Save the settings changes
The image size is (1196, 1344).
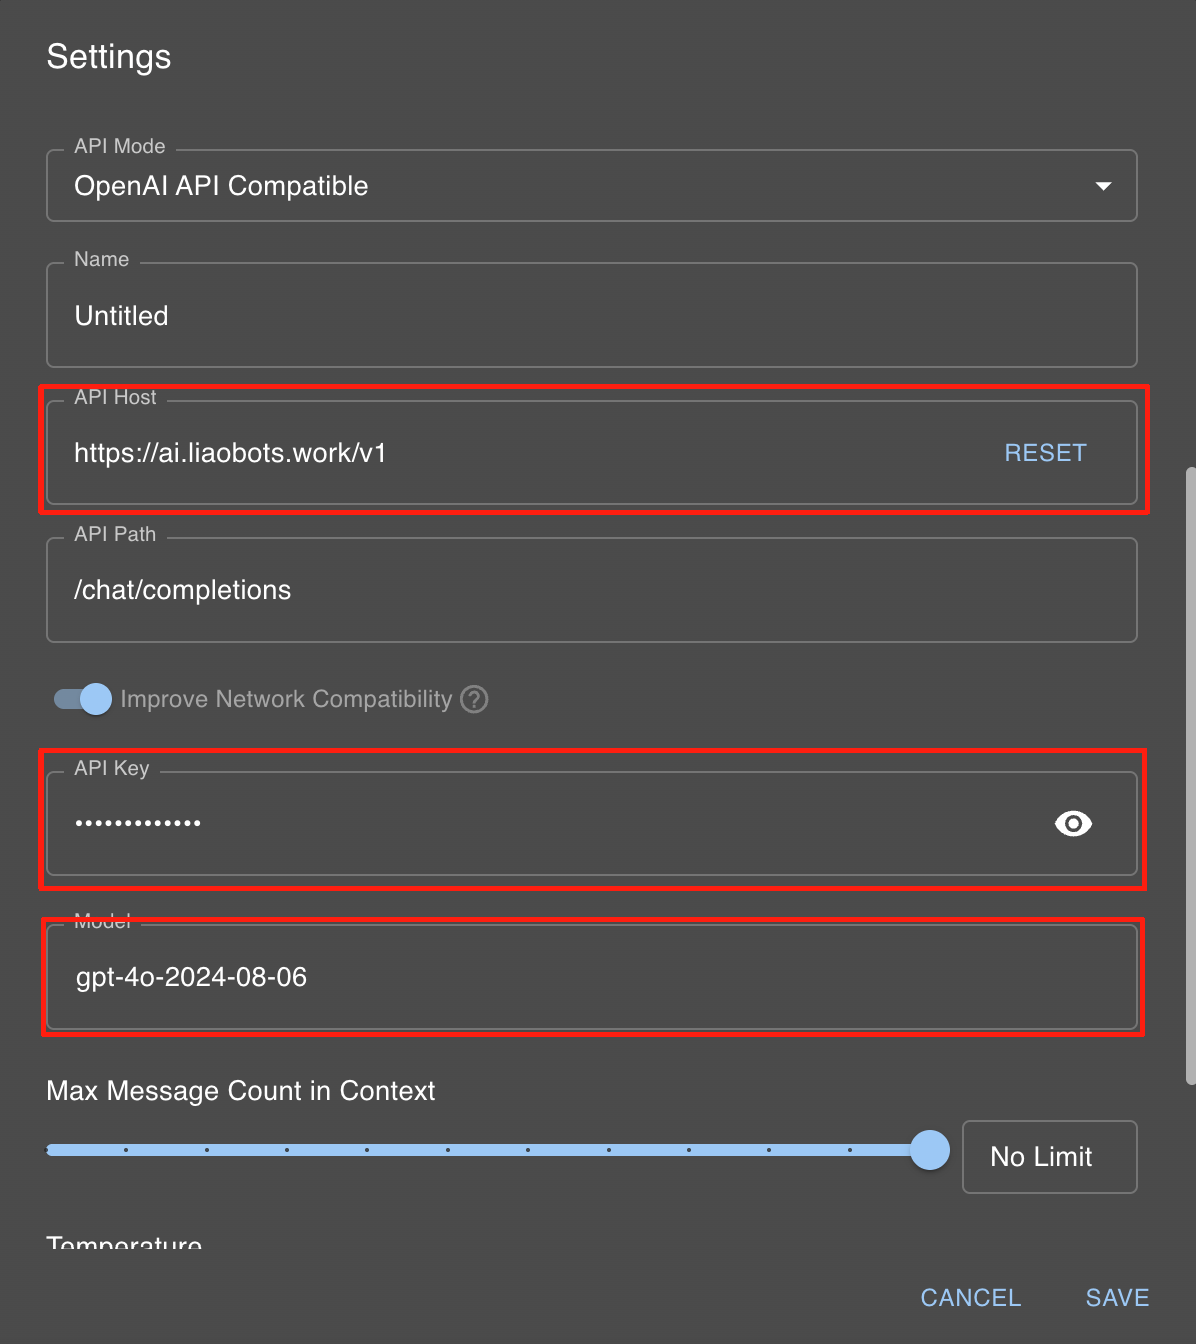(x=1116, y=1297)
